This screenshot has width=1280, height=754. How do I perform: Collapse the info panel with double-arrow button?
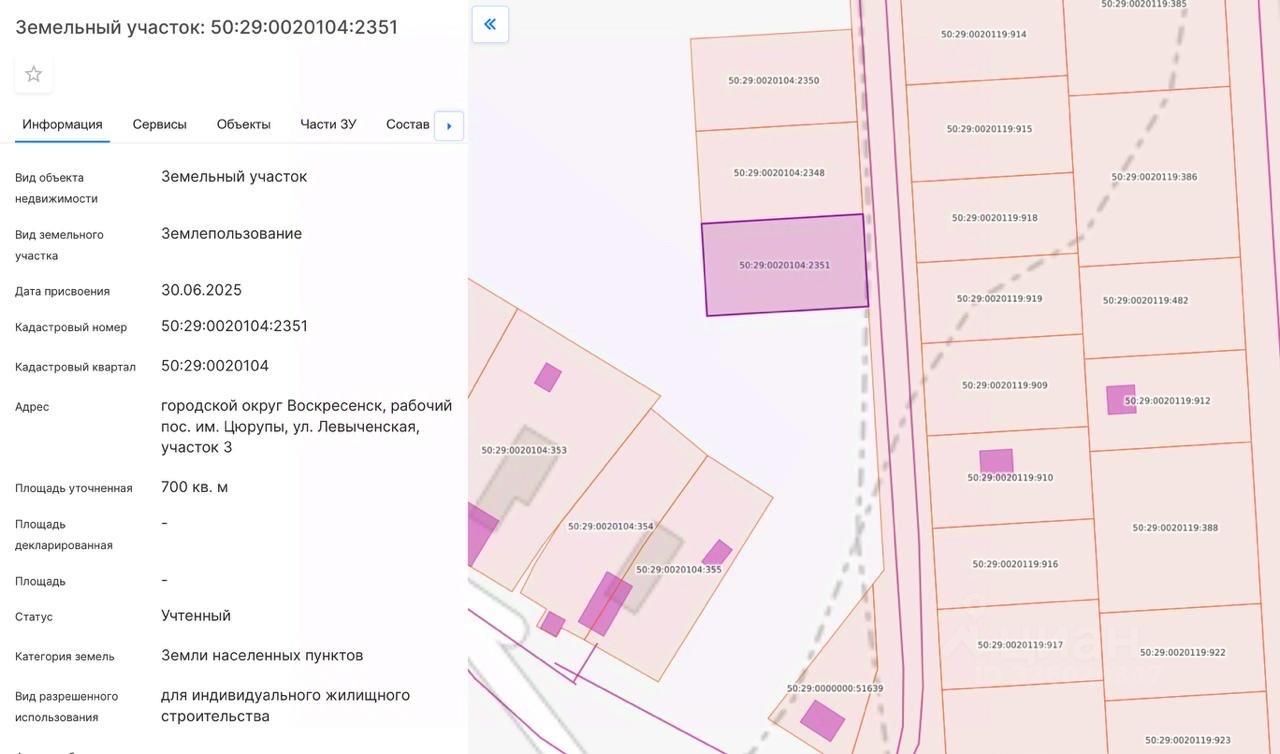pyautogui.click(x=490, y=24)
